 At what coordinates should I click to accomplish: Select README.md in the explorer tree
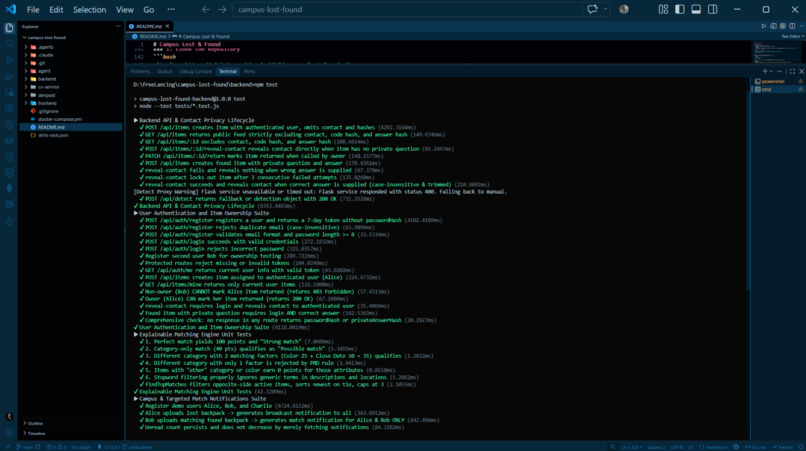71,127
